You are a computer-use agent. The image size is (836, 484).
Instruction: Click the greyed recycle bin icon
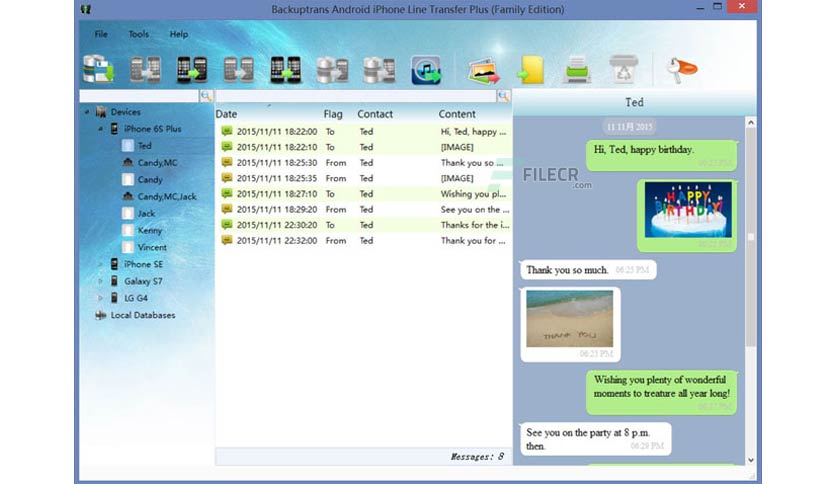point(623,69)
